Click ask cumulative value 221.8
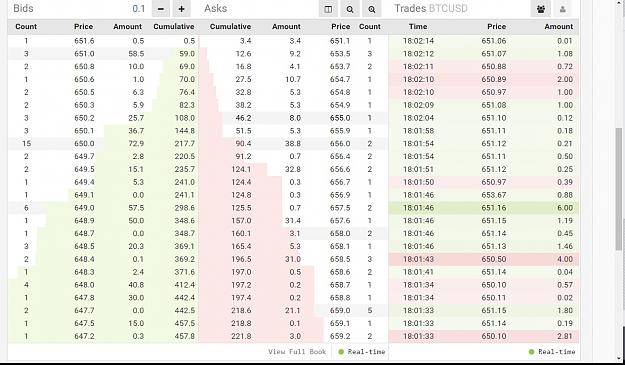The height and width of the screenshot is (365, 625). point(241,336)
